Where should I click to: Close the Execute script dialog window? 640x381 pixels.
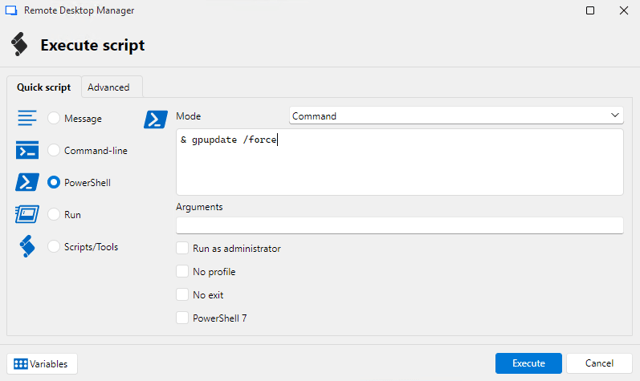point(624,10)
